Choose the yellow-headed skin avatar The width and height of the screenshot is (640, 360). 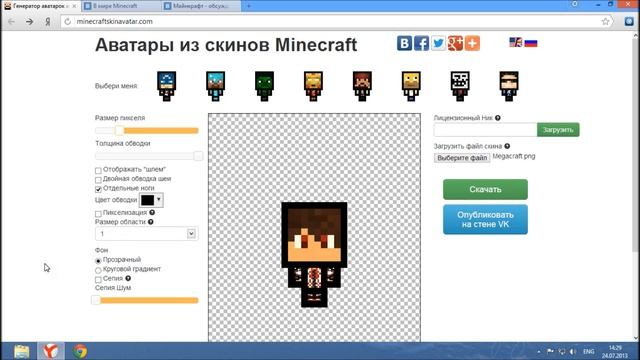[x=411, y=86]
